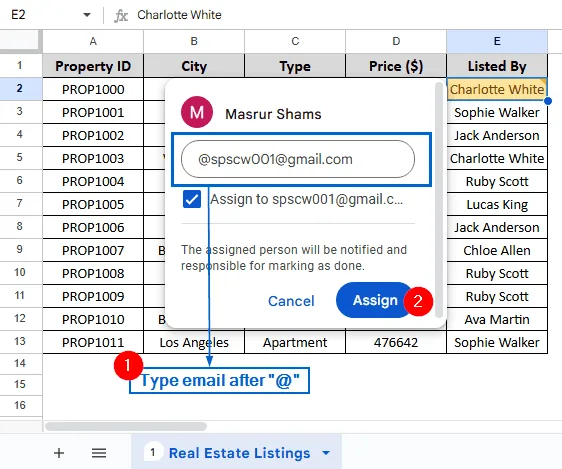Uncheck the Assign to spscw001@gmail.com checkbox

[x=192, y=199]
